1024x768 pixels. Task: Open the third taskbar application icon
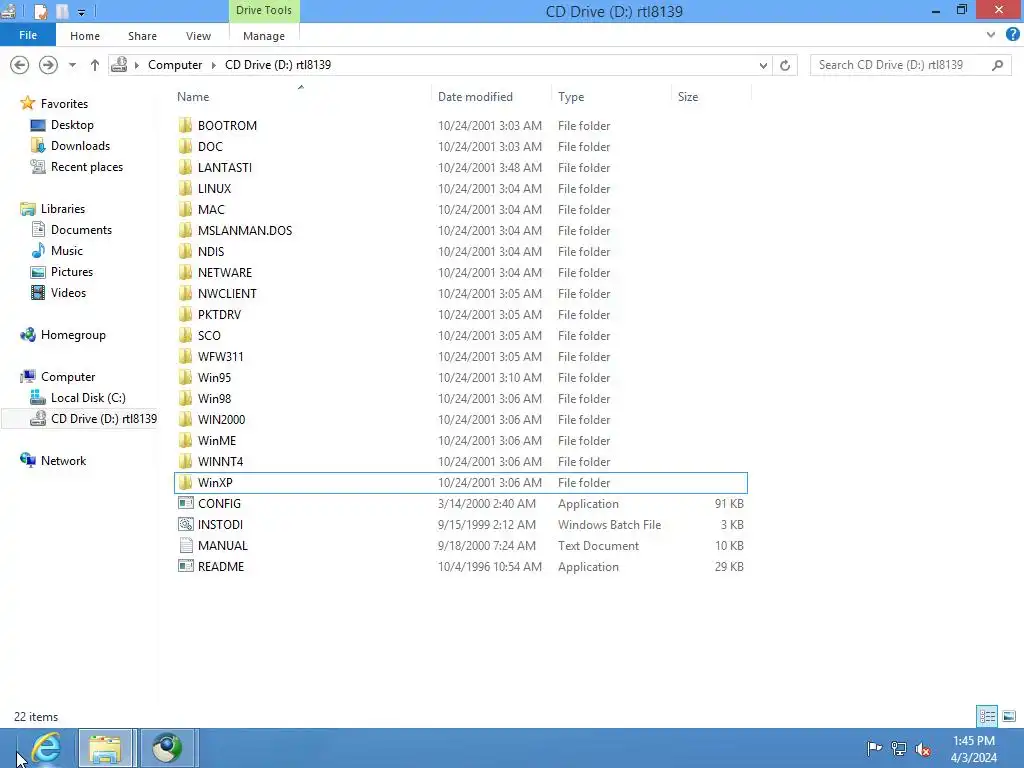tap(167, 748)
